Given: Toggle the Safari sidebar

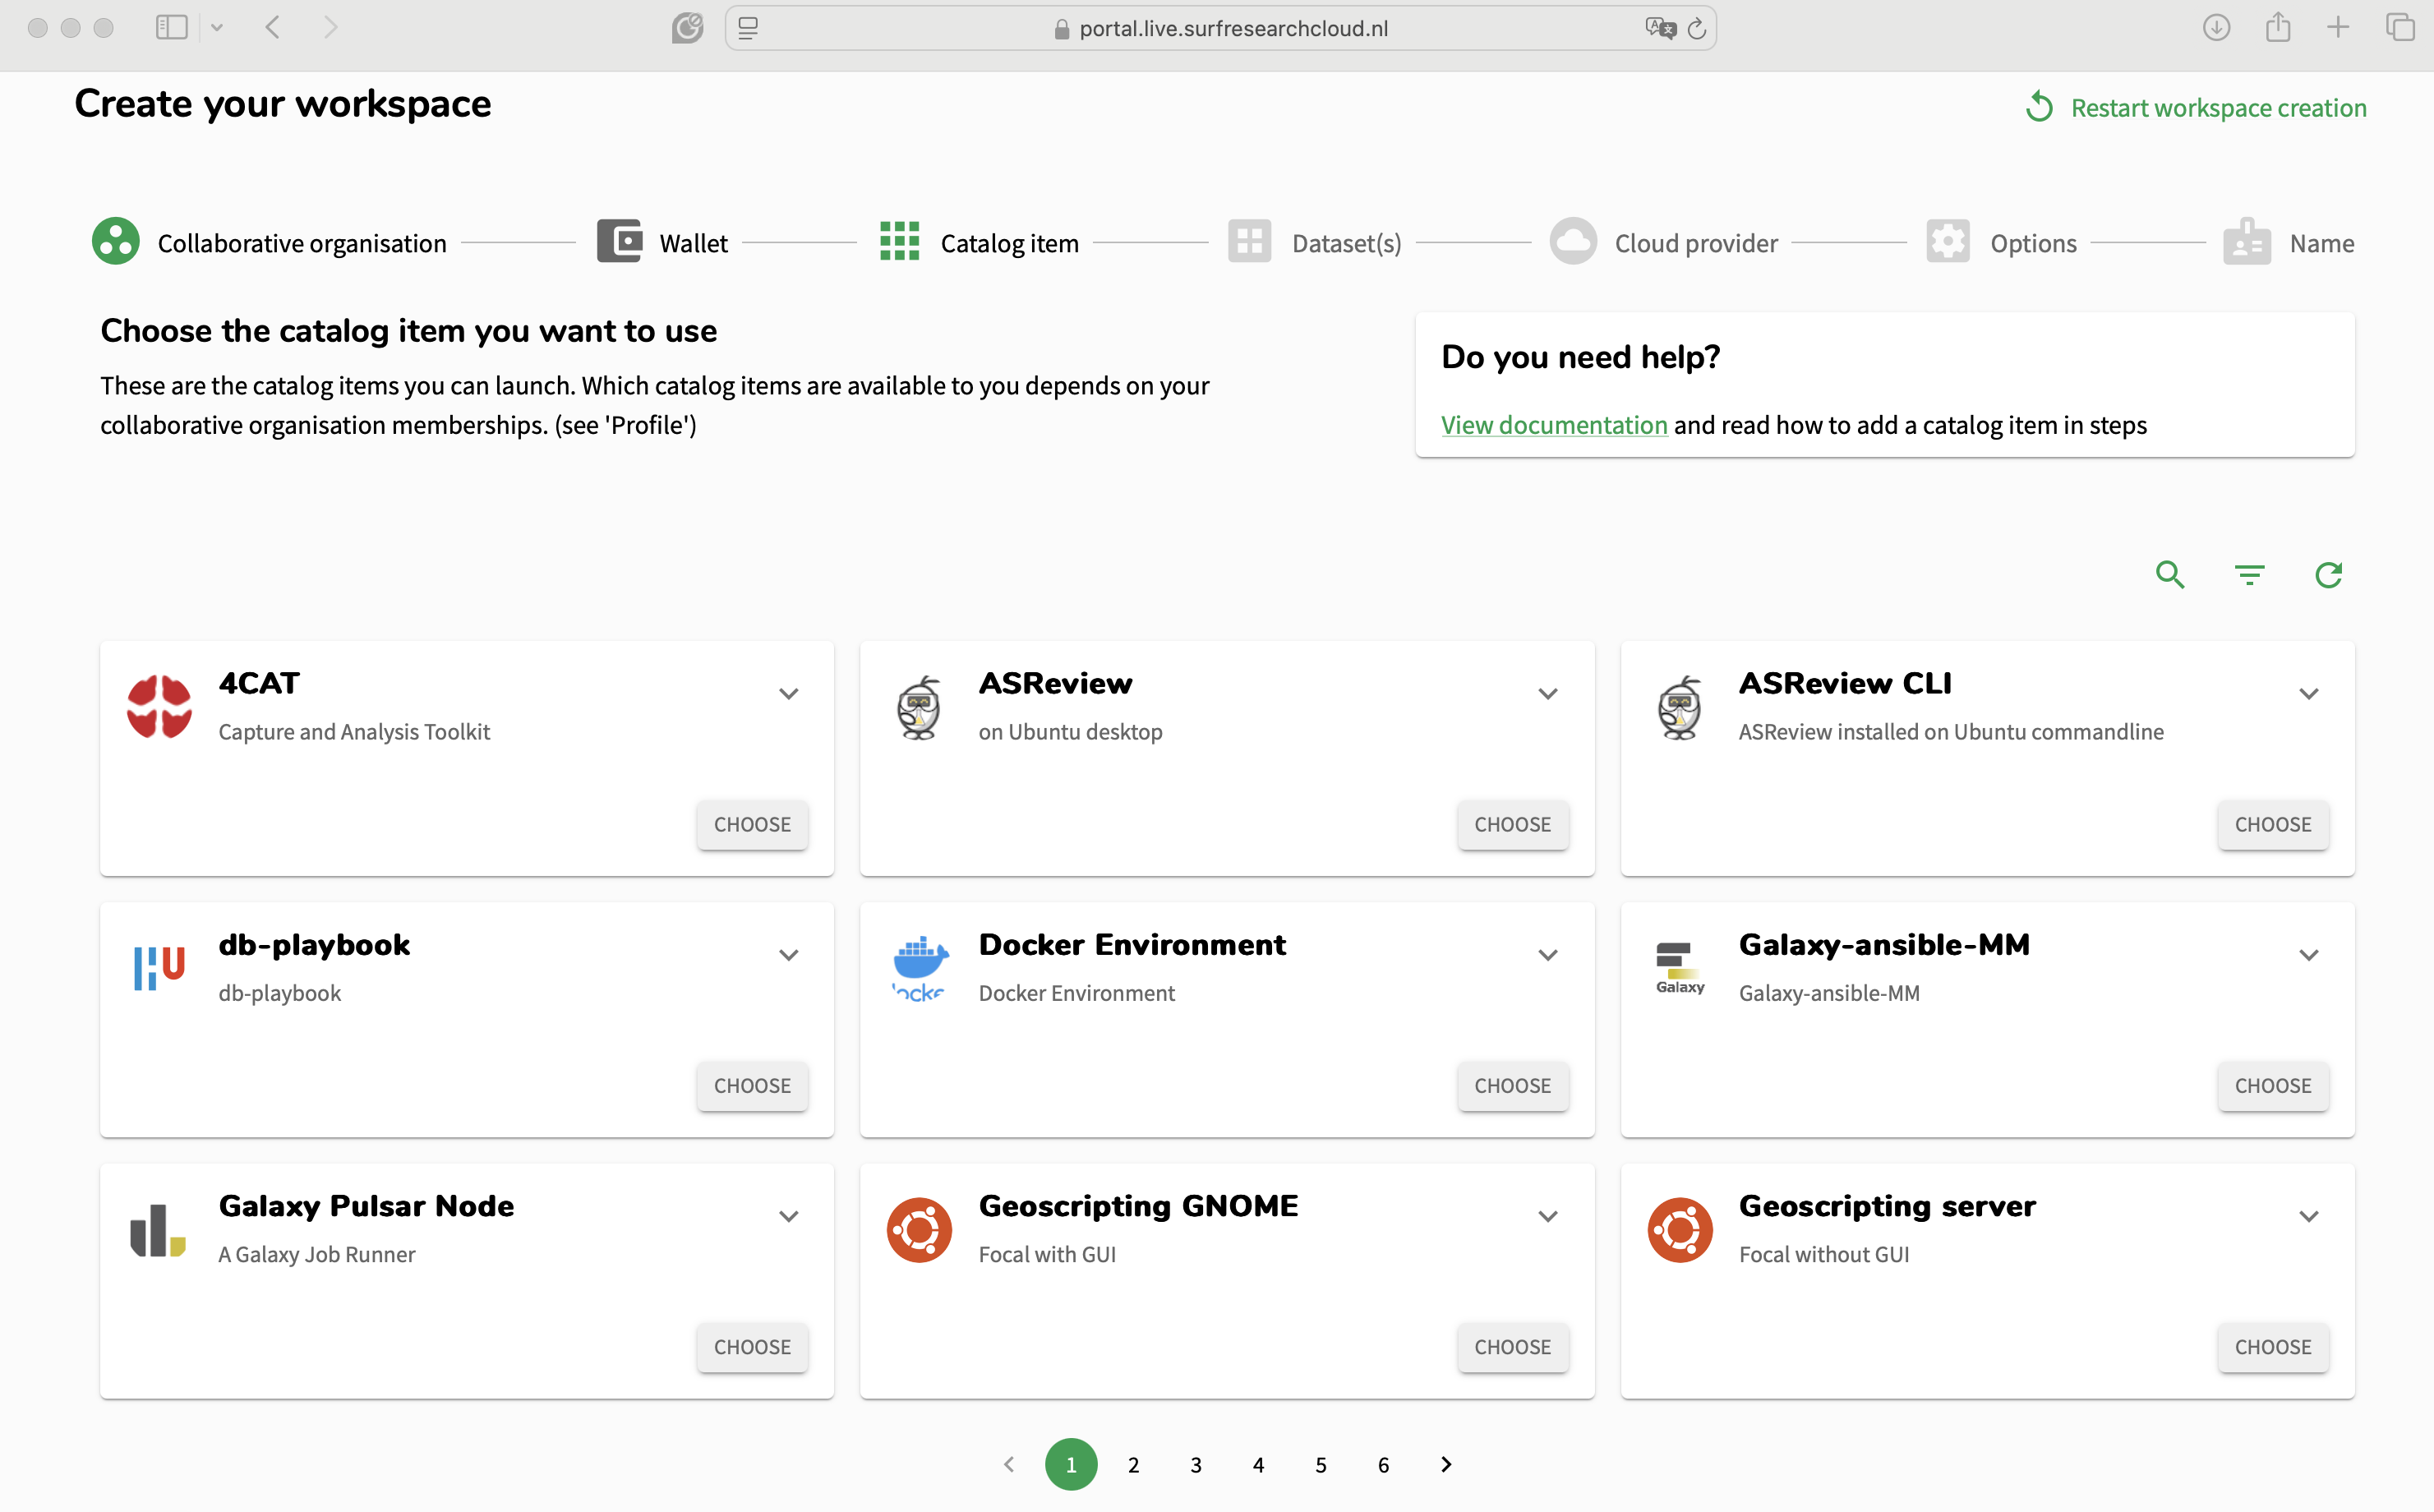Looking at the screenshot, I should pyautogui.click(x=172, y=28).
